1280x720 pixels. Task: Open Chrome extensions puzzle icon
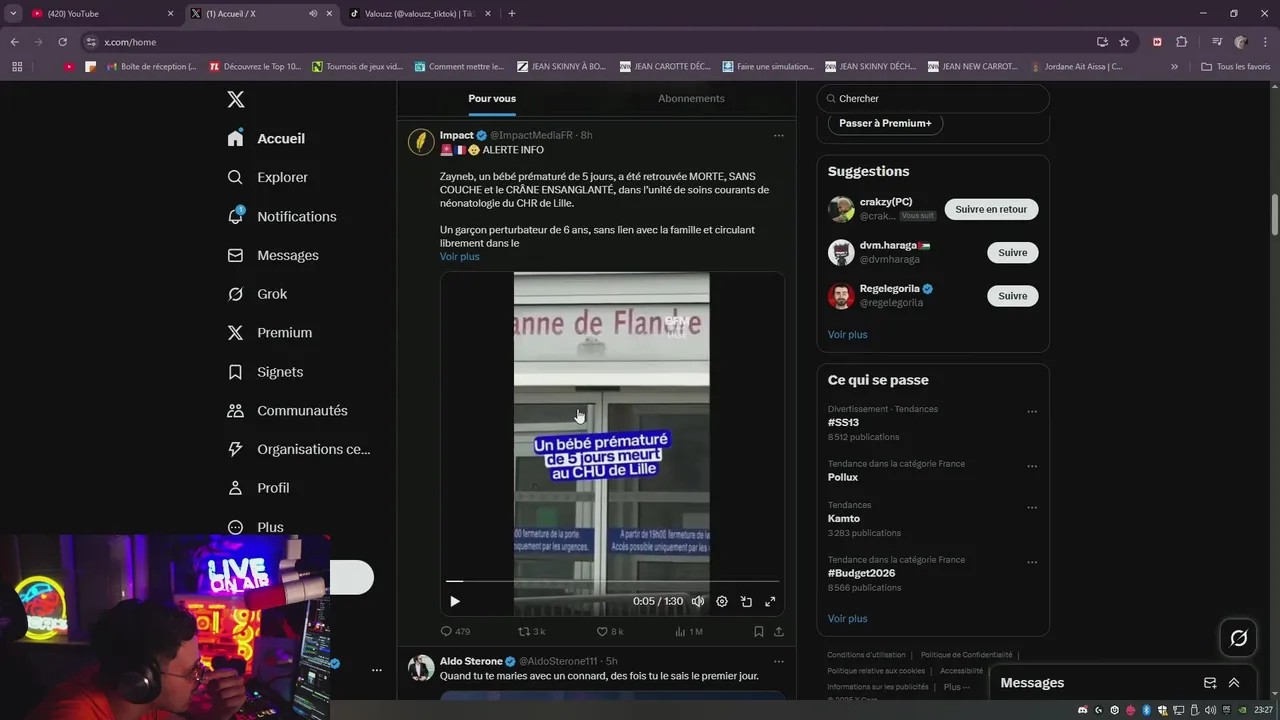click(1181, 42)
